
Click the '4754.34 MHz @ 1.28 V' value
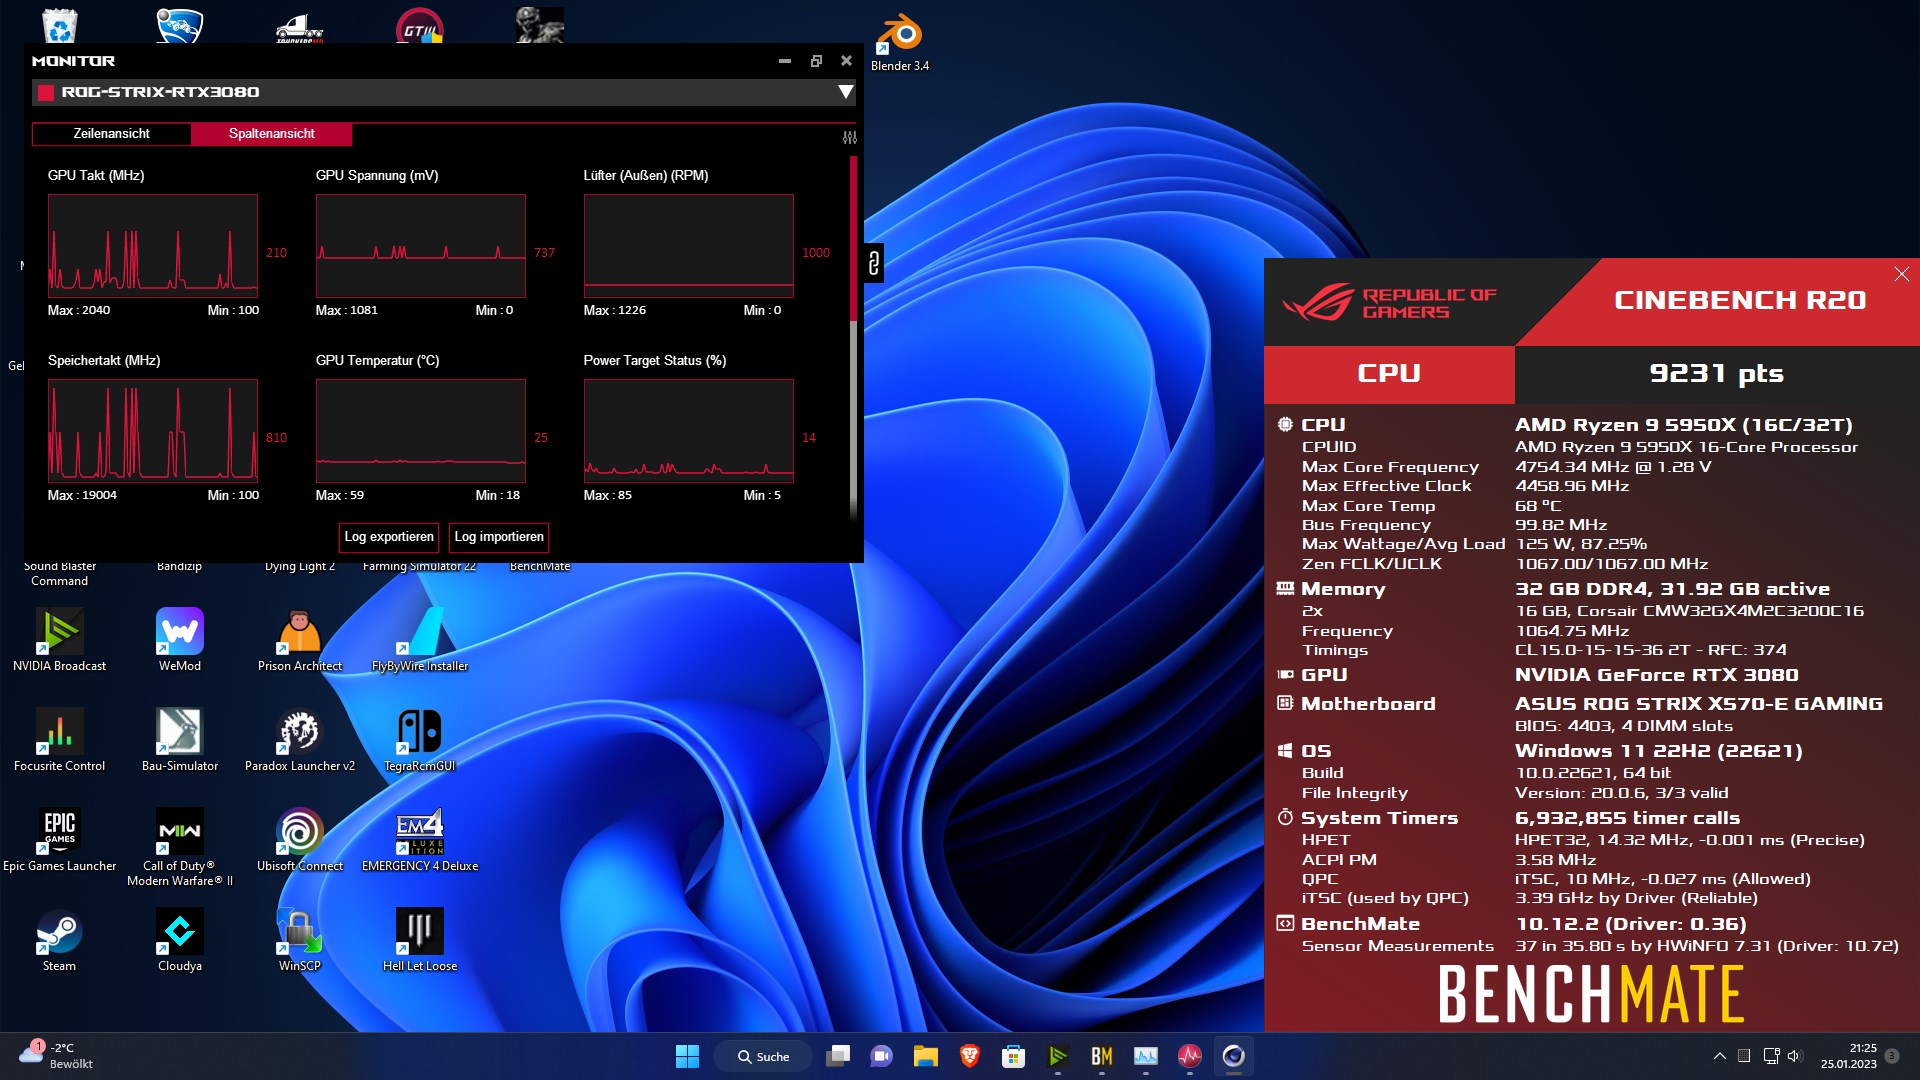tap(1613, 467)
